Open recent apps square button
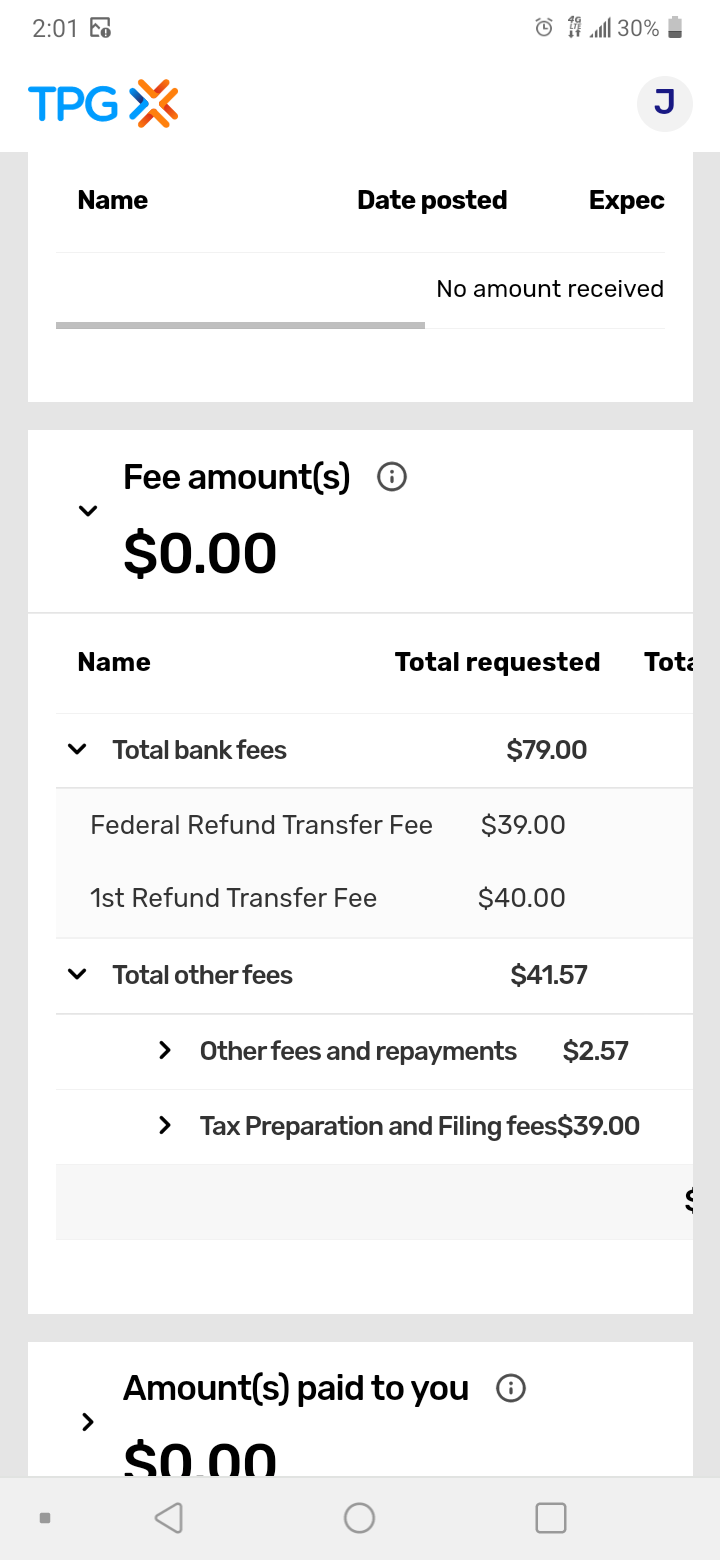The image size is (720, 1560). (x=551, y=1518)
